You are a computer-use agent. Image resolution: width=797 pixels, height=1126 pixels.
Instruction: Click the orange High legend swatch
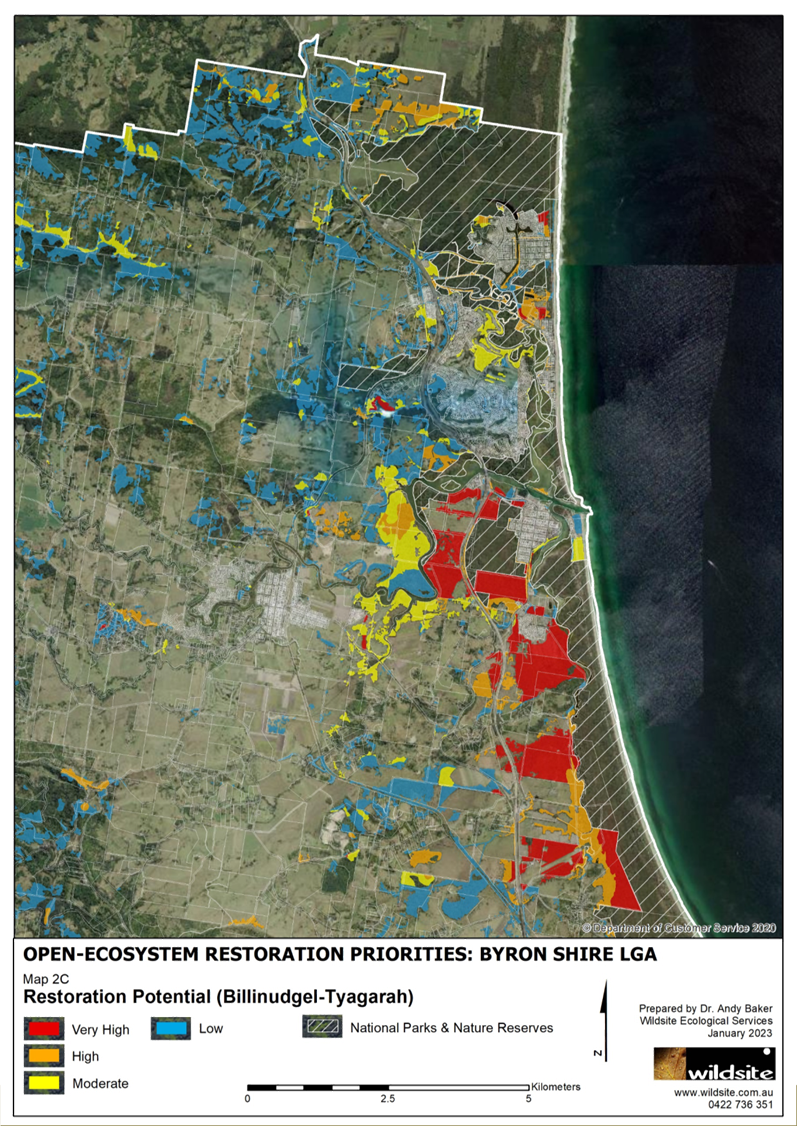(44, 1056)
